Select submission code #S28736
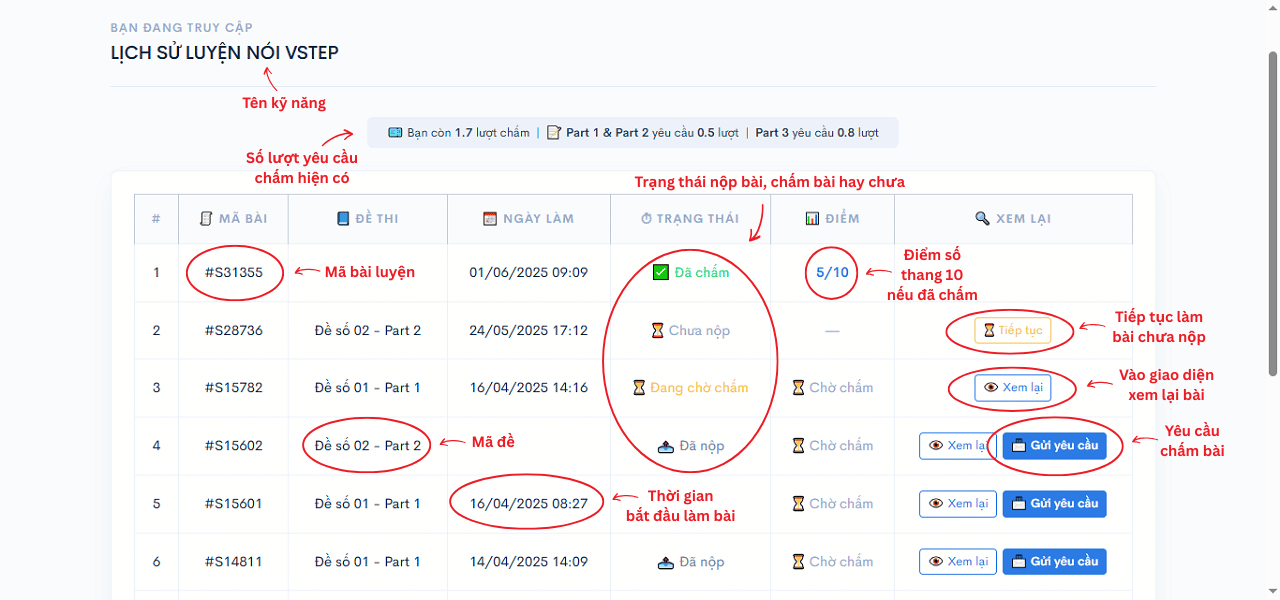Viewport: 1280px width, 600px height. click(x=234, y=330)
